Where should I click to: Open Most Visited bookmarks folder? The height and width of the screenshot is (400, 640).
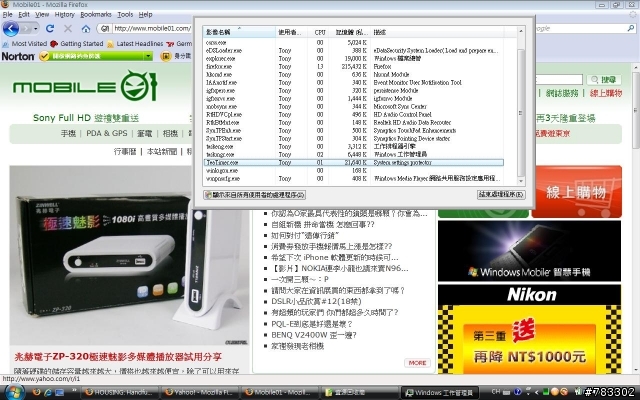coord(25,44)
